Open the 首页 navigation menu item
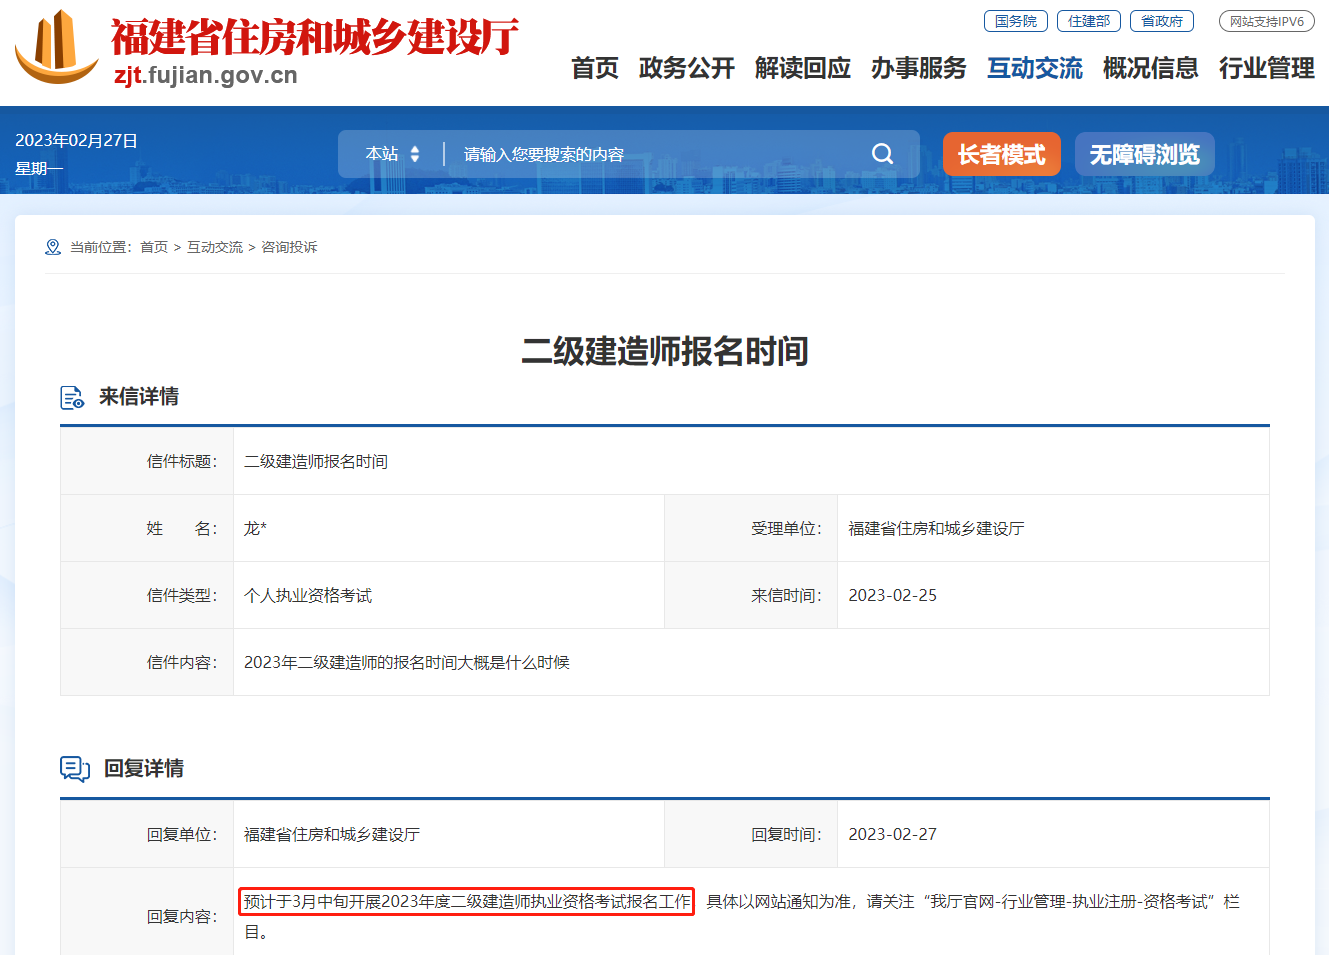This screenshot has height=955, width=1329. (x=594, y=68)
